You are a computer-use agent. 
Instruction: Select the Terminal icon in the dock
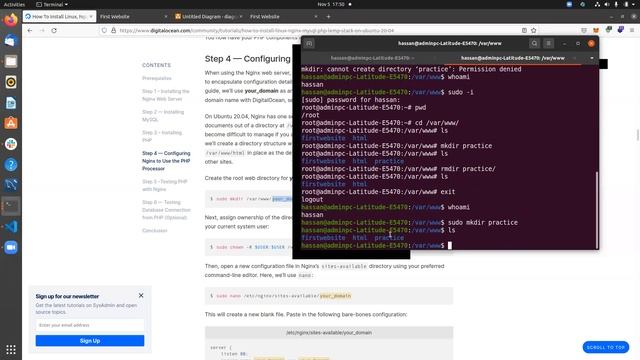[11, 206]
